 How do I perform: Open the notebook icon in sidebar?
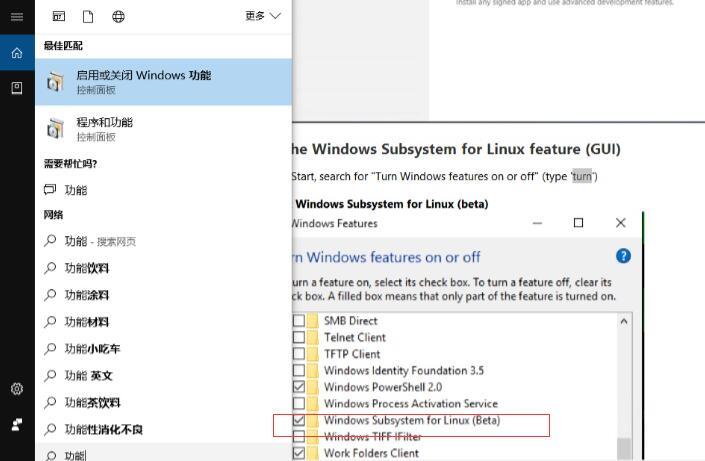pos(17,88)
